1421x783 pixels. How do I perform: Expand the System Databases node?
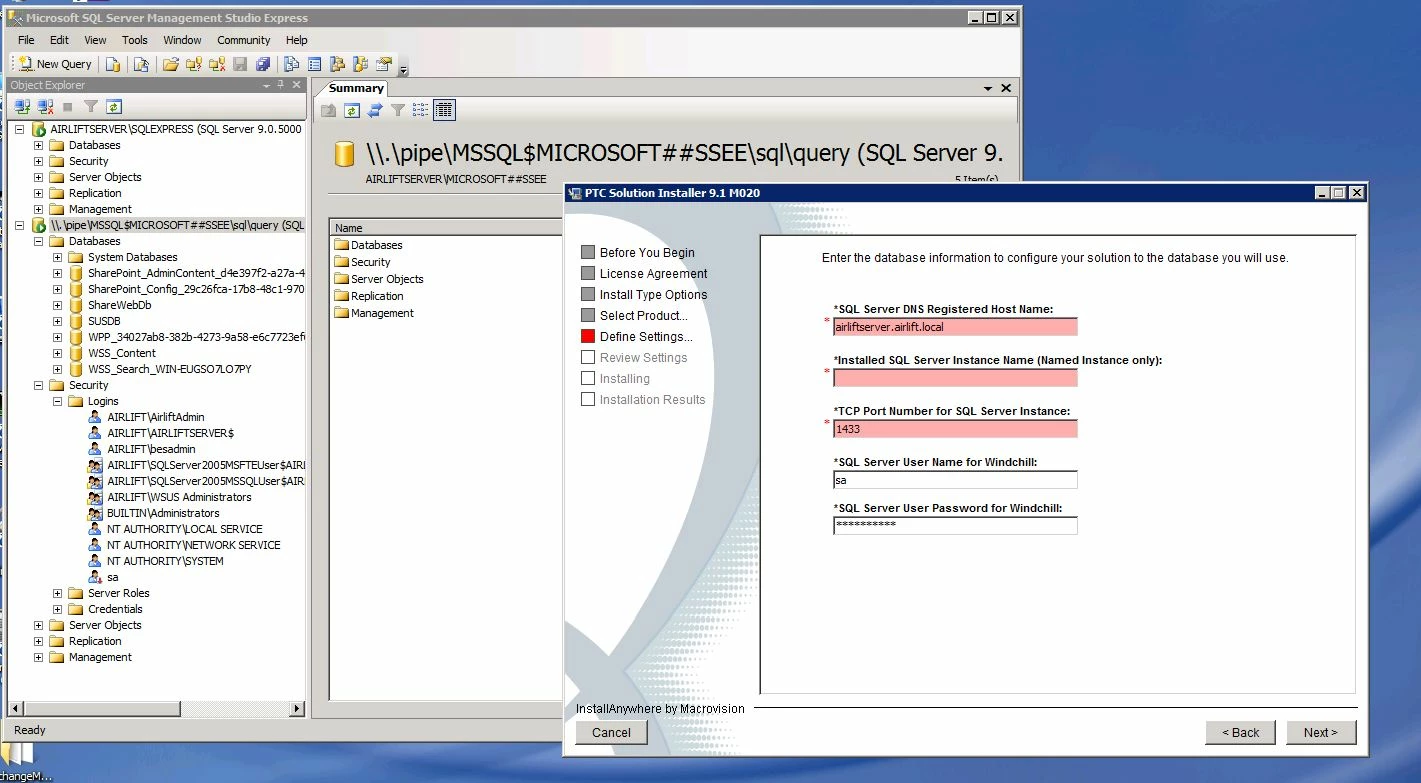pos(58,257)
